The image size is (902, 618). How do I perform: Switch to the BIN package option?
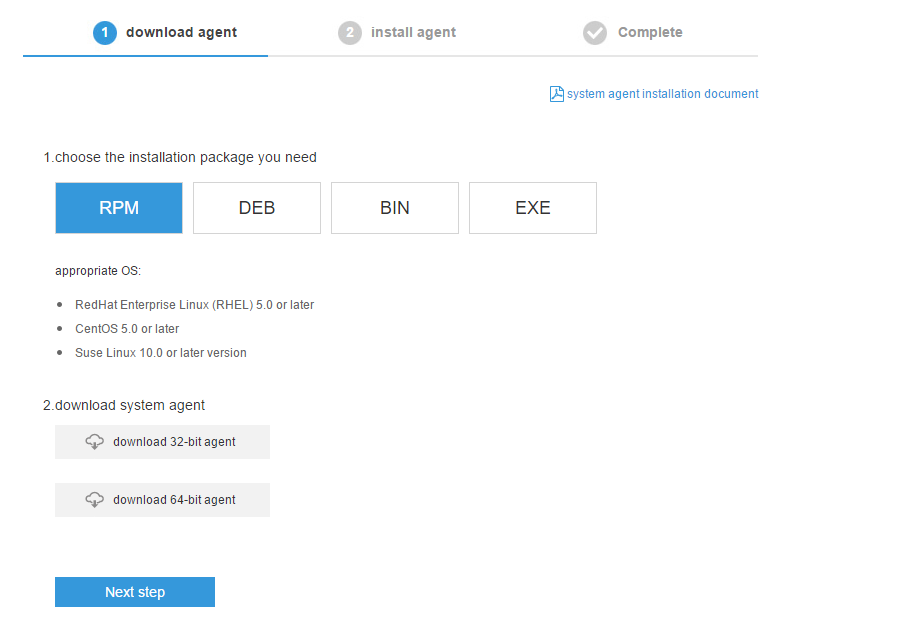tap(395, 208)
